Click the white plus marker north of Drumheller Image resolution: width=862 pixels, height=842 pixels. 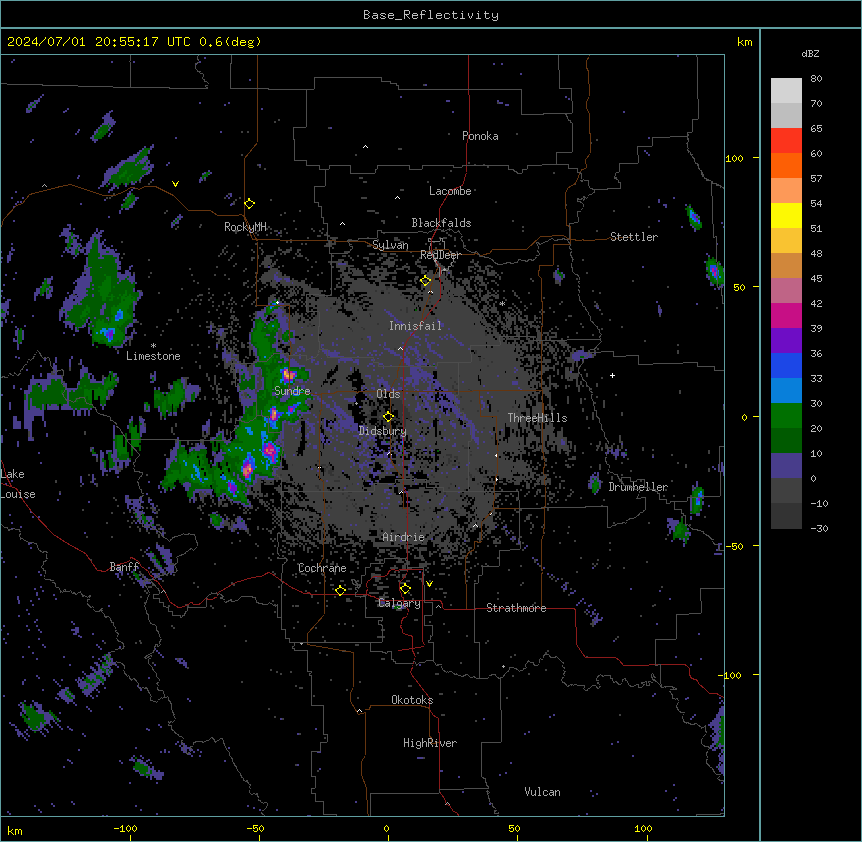[x=612, y=375]
